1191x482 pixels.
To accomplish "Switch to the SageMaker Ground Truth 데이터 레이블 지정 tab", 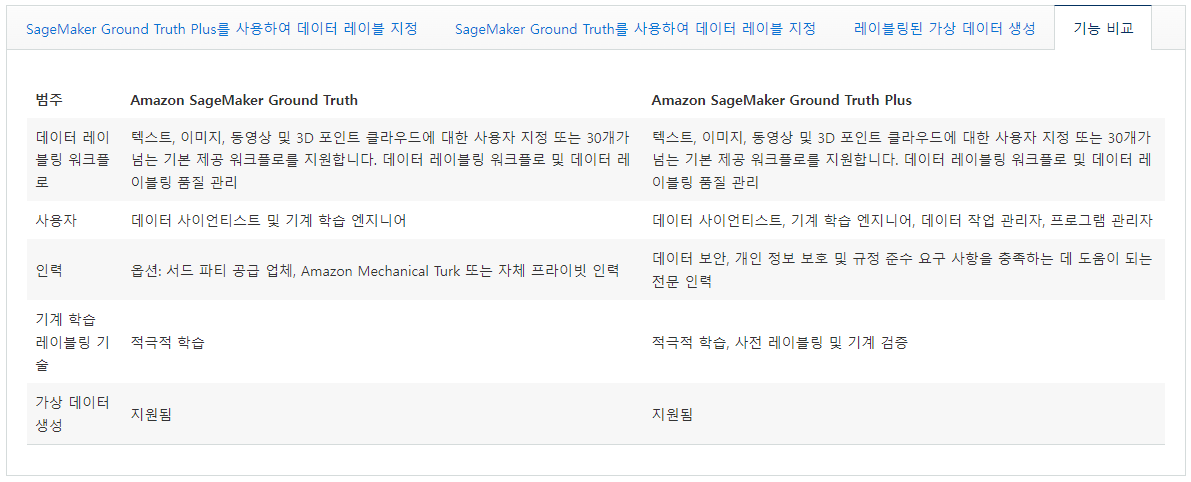I will click(x=635, y=30).
